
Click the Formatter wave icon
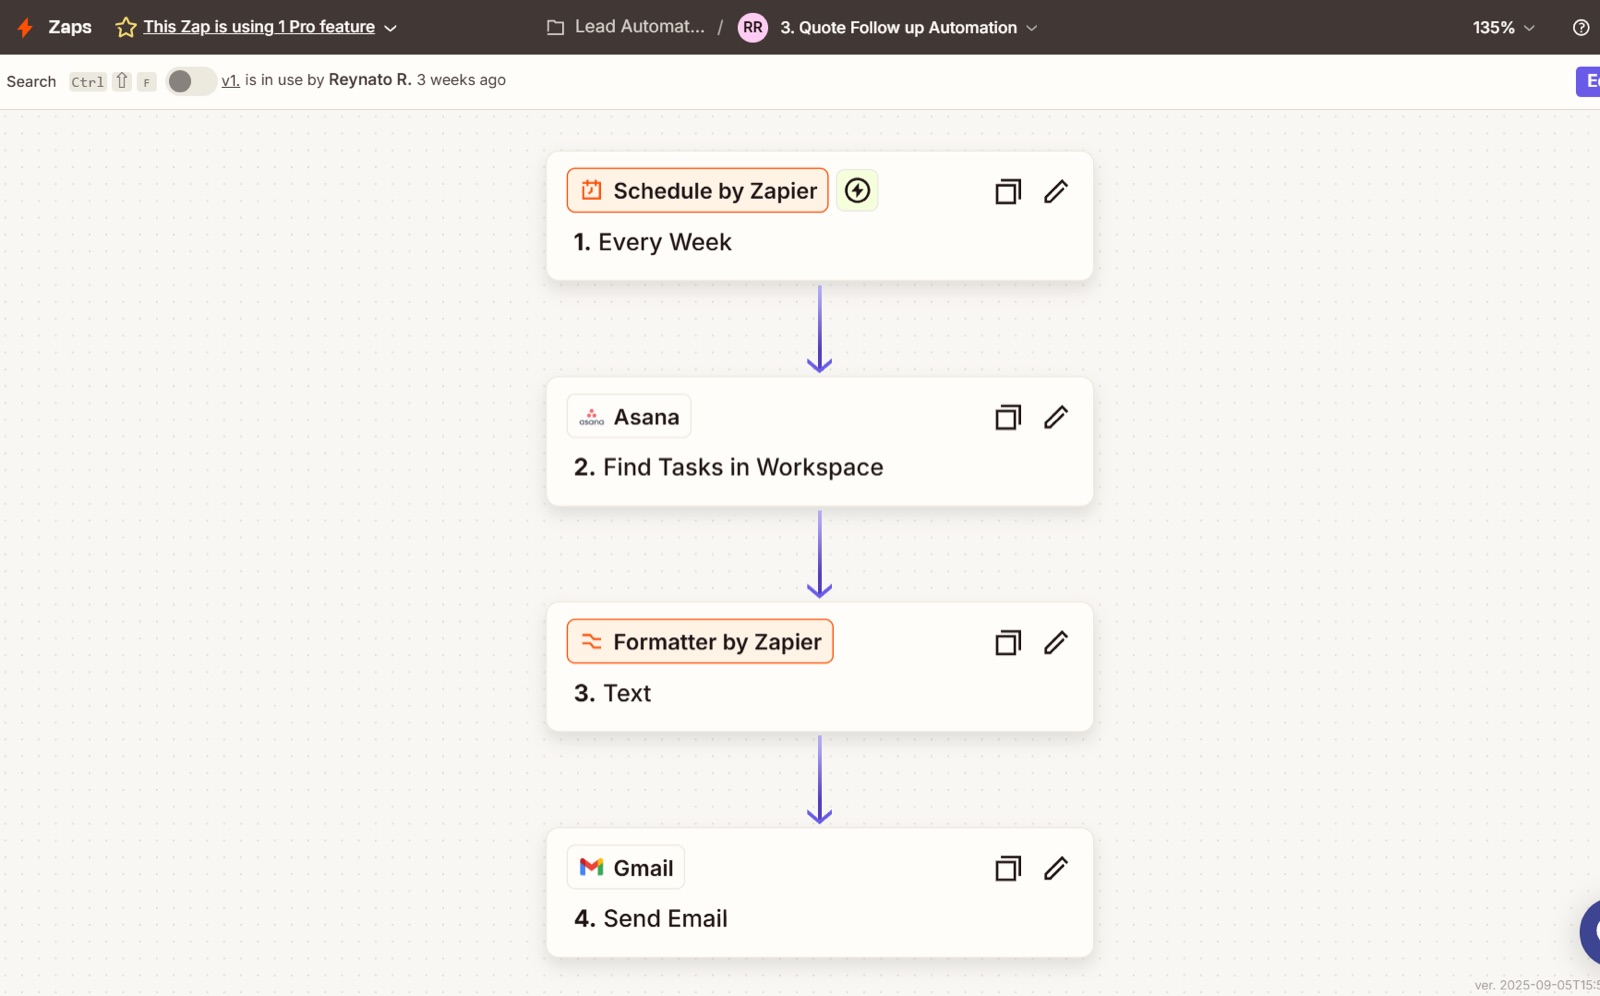coord(592,642)
